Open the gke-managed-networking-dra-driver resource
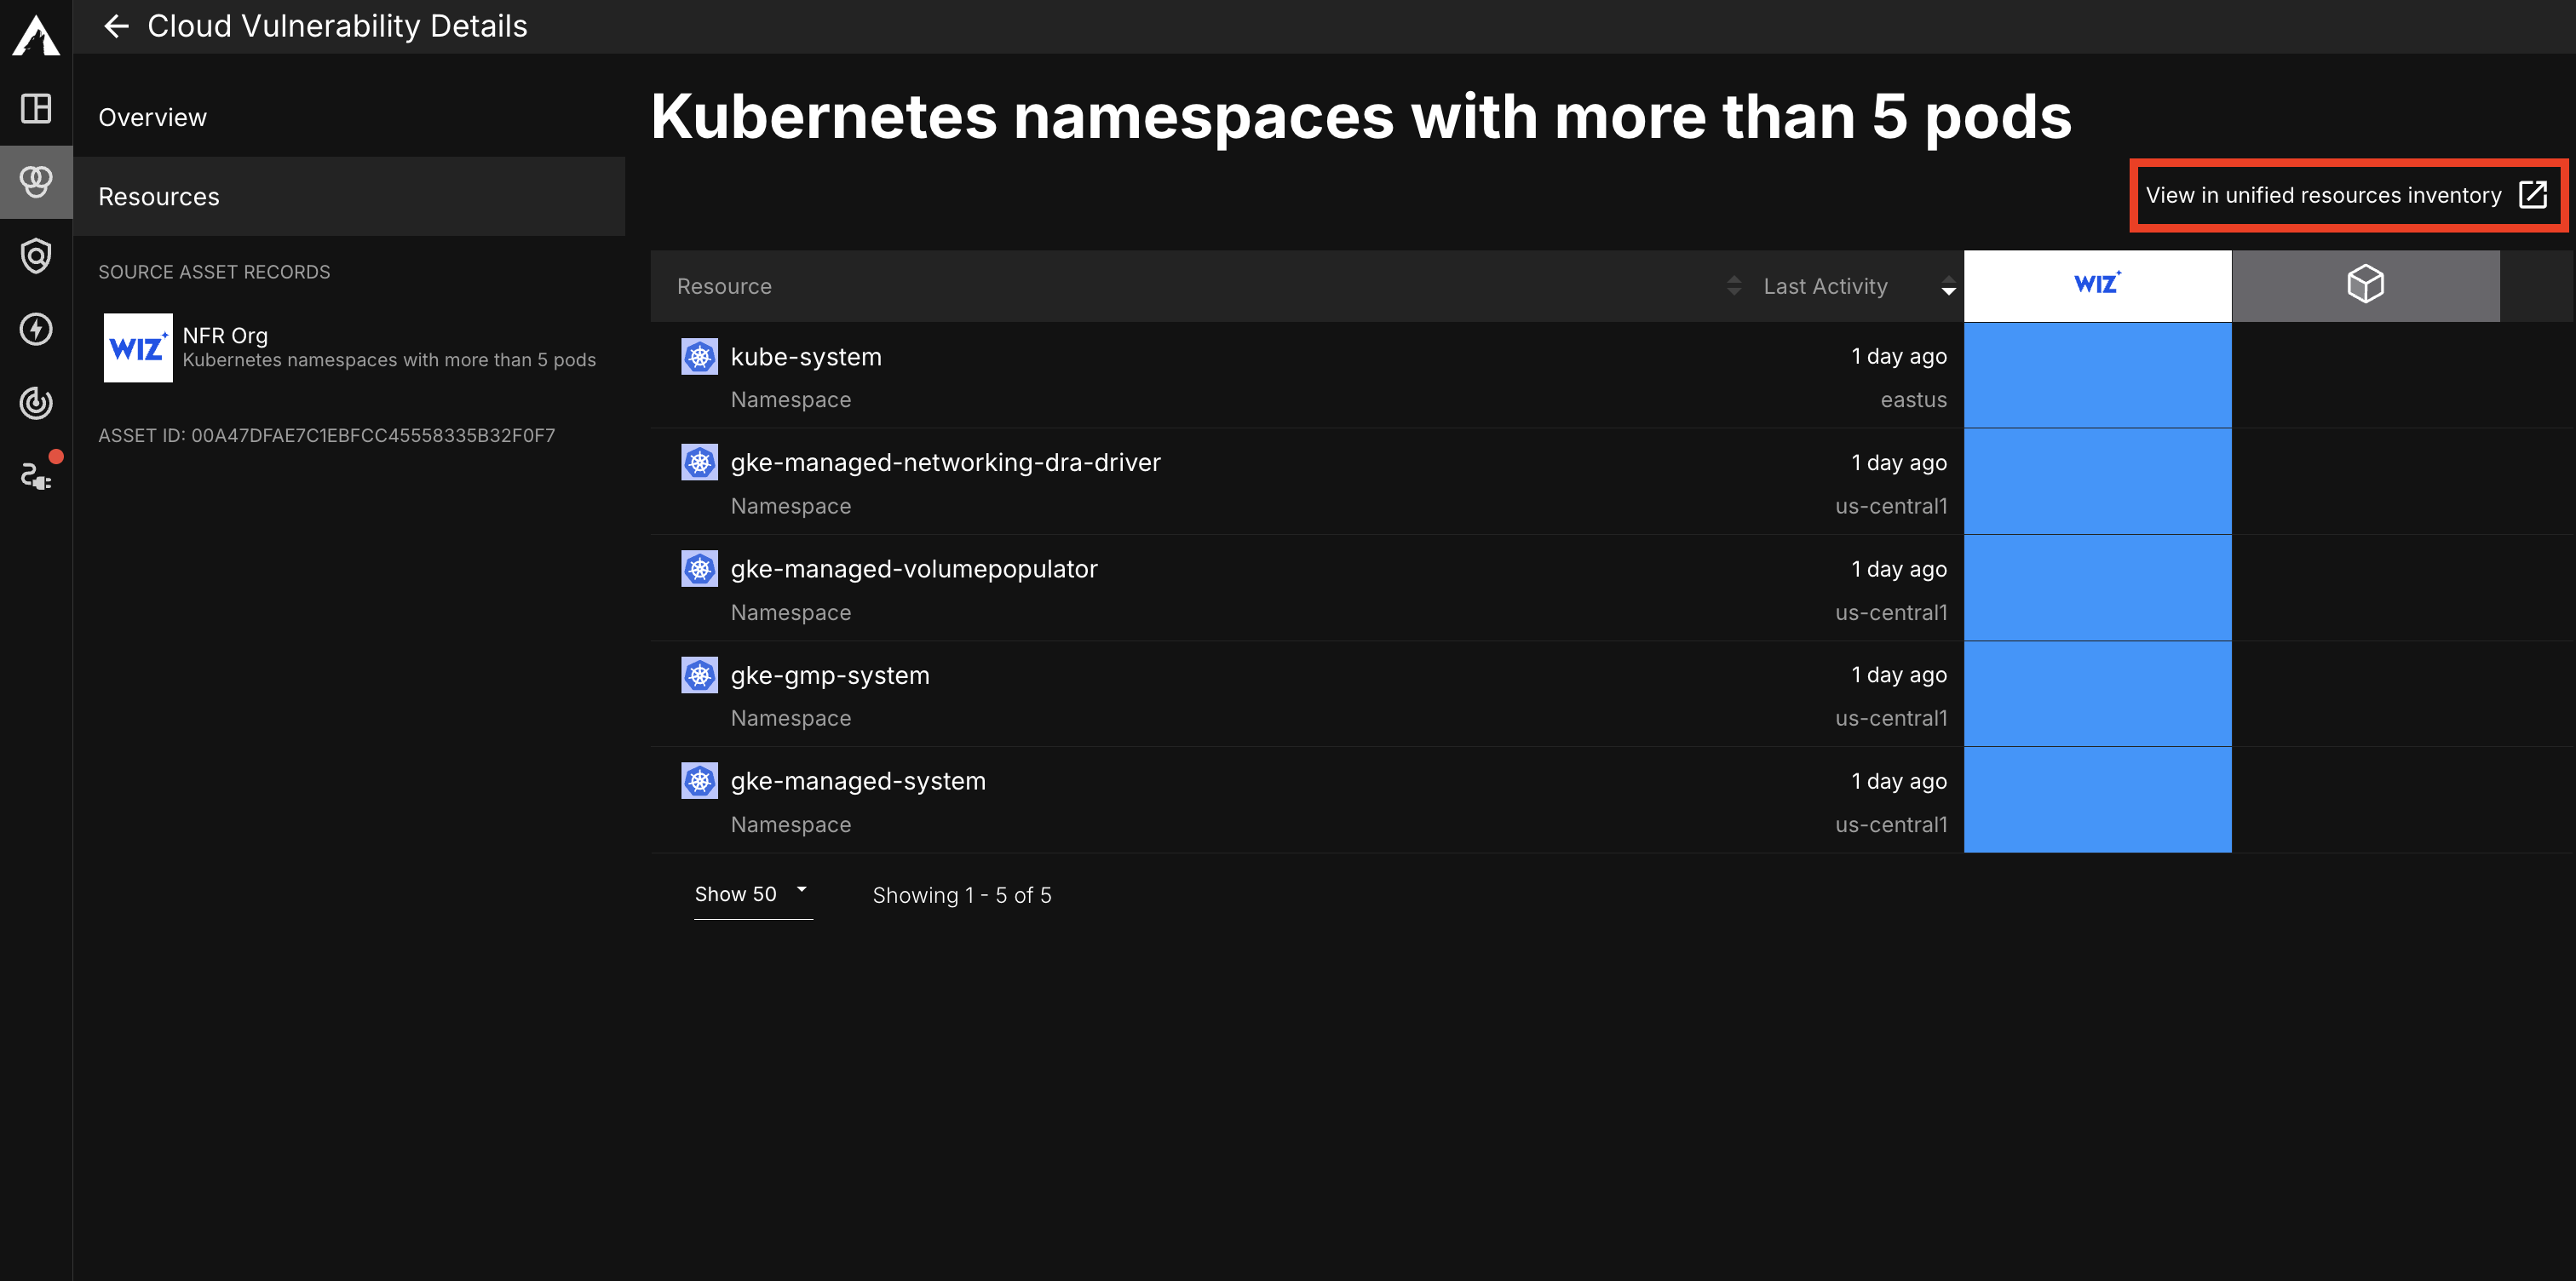 pyautogui.click(x=945, y=462)
